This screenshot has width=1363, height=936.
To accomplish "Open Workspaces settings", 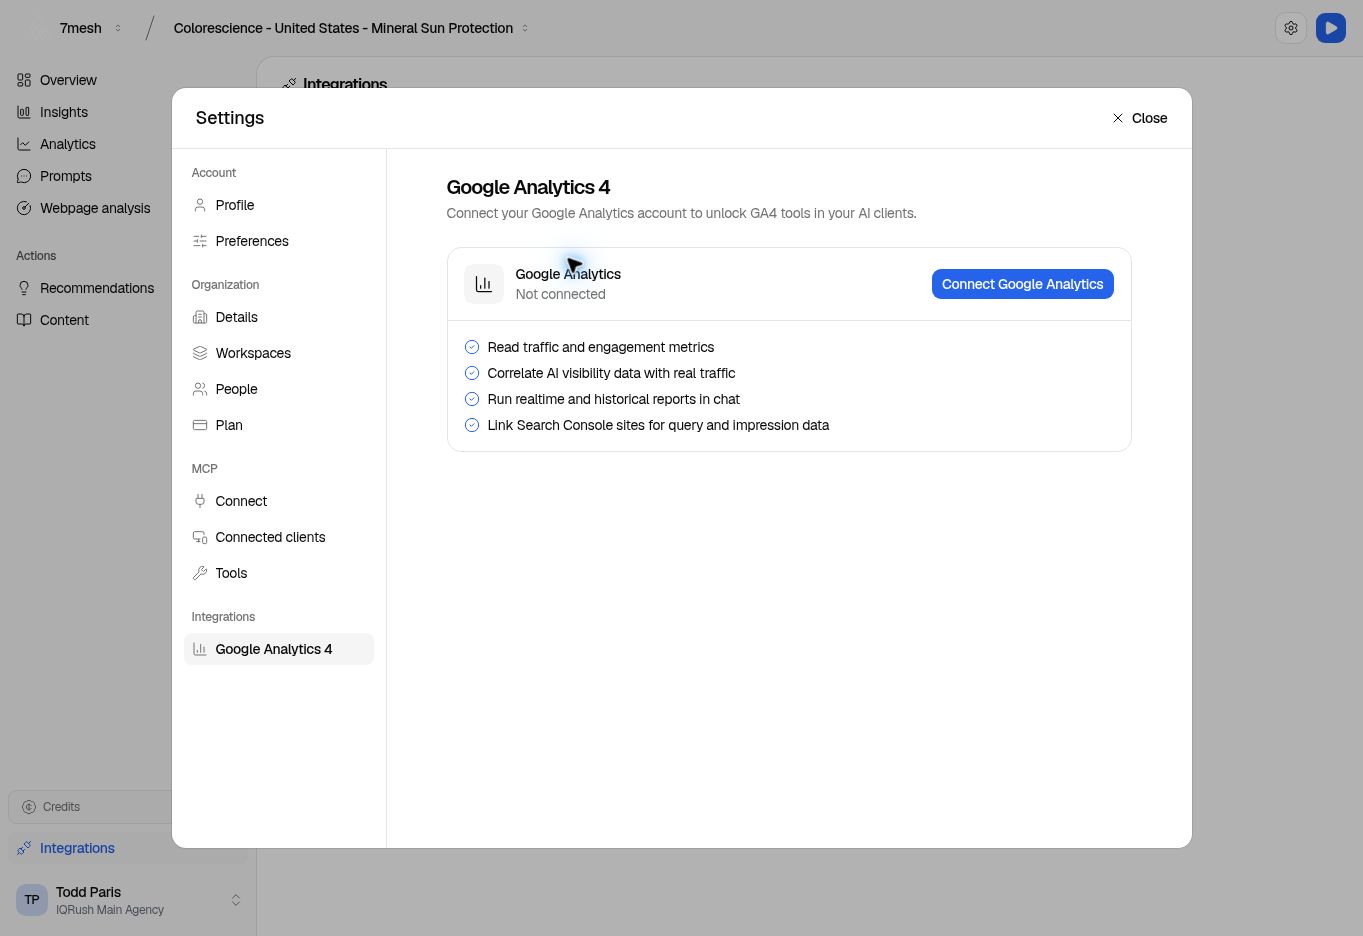I will click(x=279, y=353).
